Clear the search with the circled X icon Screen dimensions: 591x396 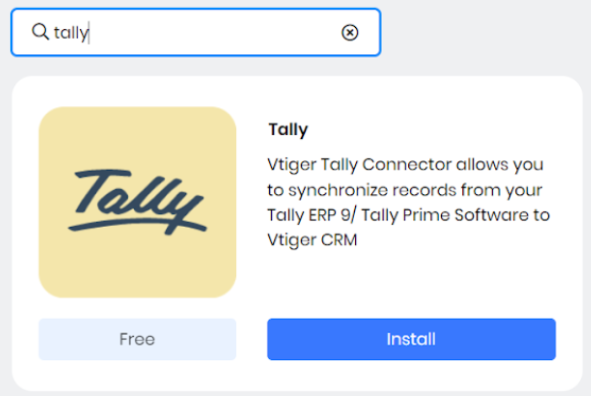(x=350, y=32)
